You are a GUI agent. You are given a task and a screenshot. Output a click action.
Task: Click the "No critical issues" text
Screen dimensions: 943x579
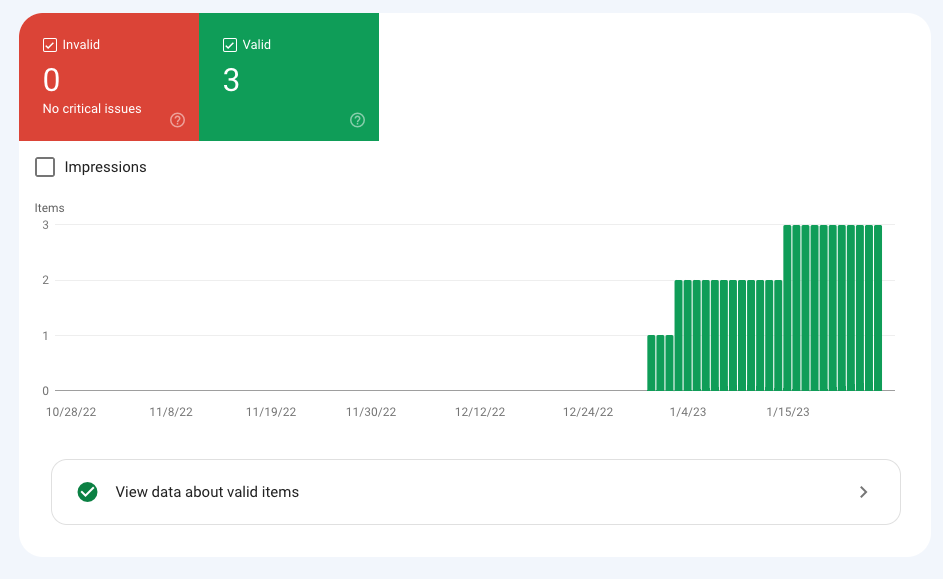(92, 108)
